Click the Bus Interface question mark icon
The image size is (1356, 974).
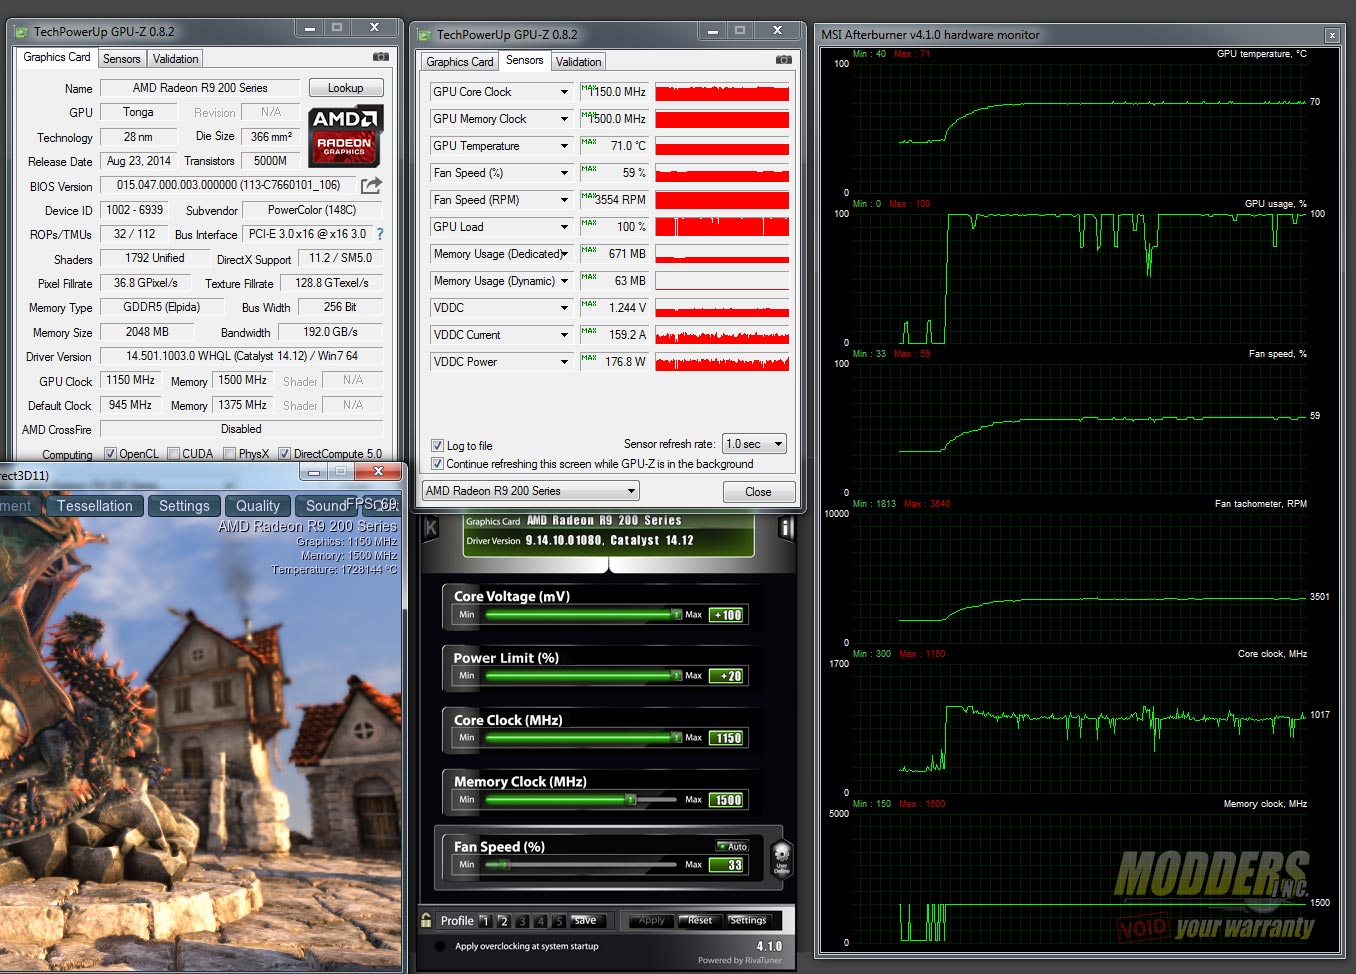[x=380, y=234]
